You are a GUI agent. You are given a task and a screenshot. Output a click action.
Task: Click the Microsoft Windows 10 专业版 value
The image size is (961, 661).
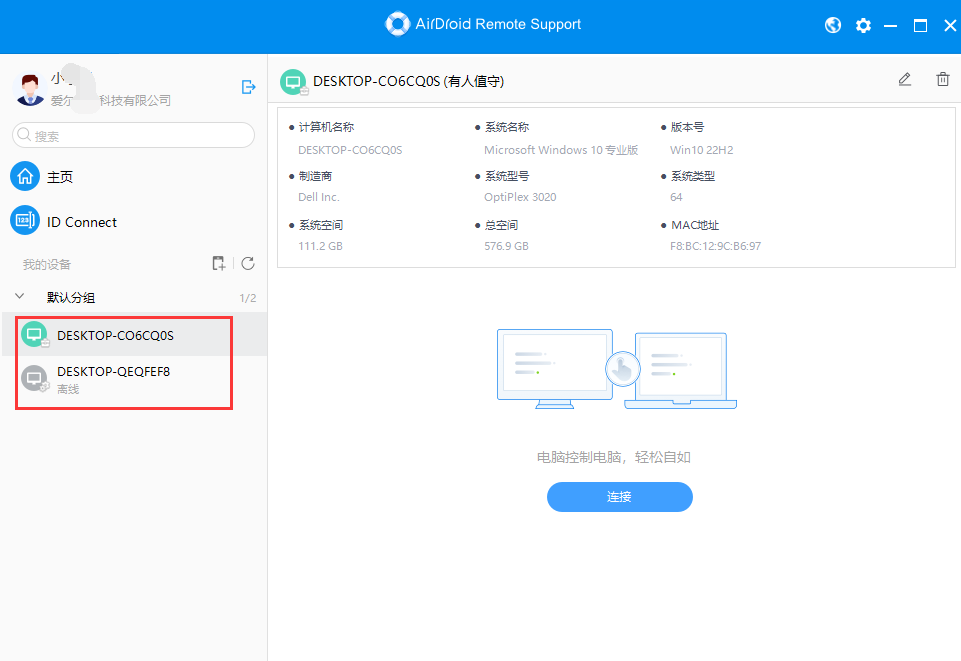coord(561,150)
